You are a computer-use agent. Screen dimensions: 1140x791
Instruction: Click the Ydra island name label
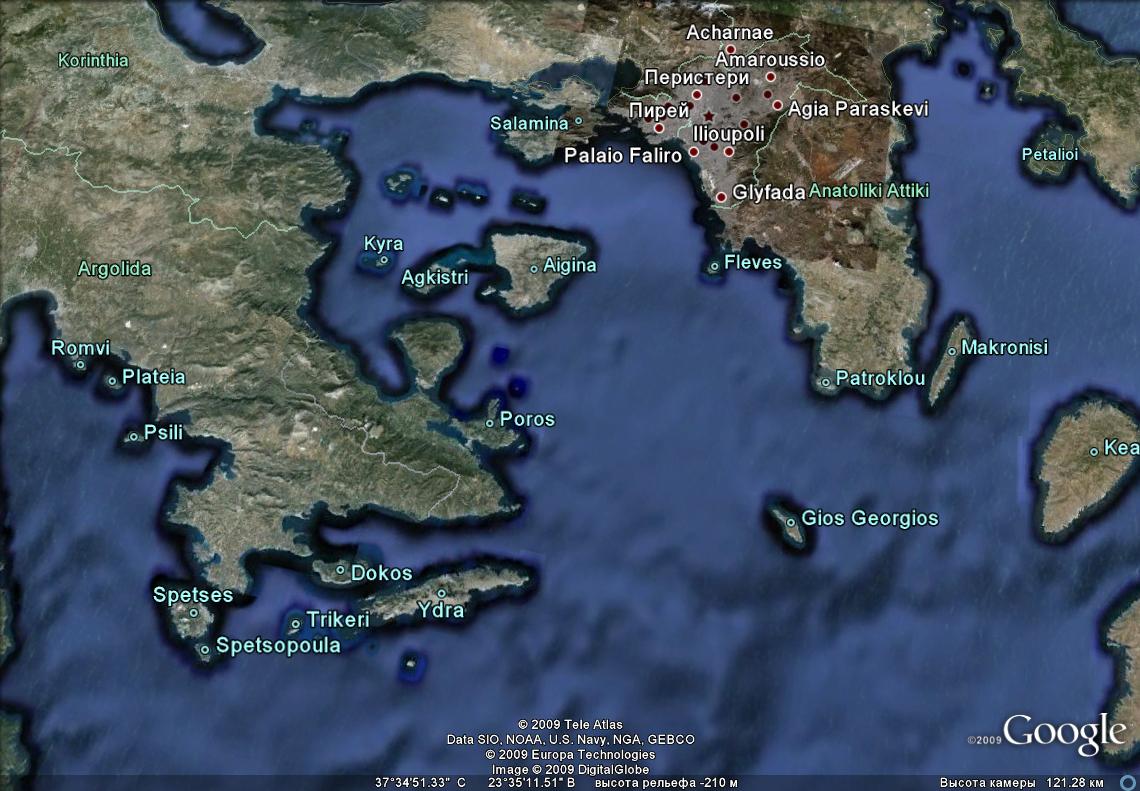coord(441,609)
